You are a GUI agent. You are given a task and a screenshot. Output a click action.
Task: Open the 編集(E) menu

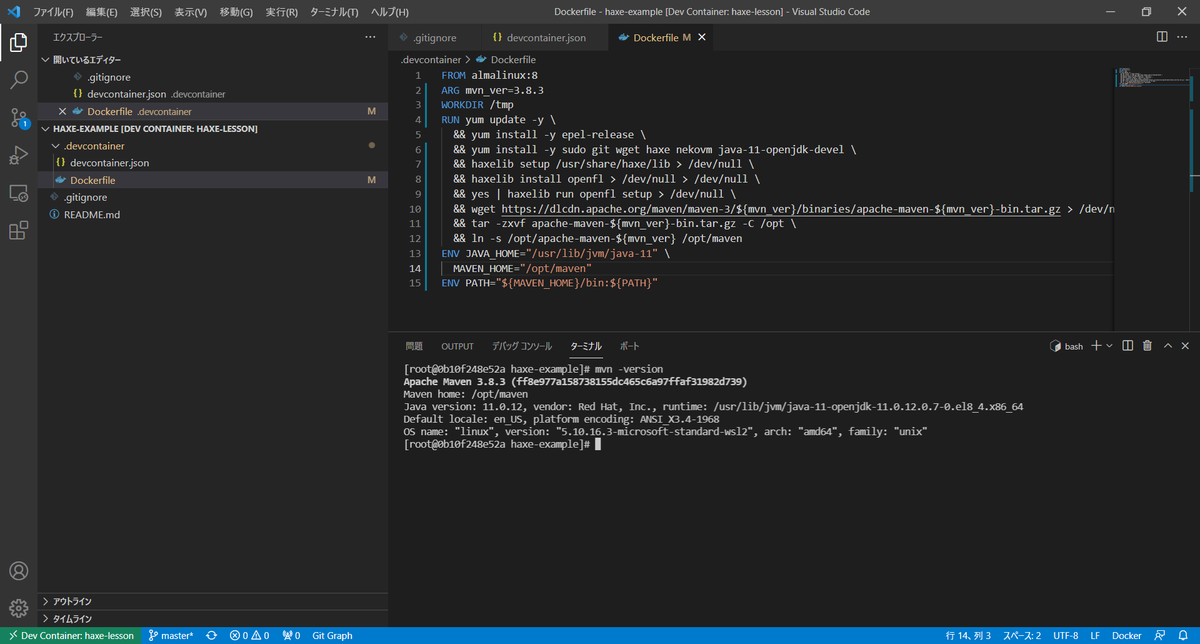(101, 12)
